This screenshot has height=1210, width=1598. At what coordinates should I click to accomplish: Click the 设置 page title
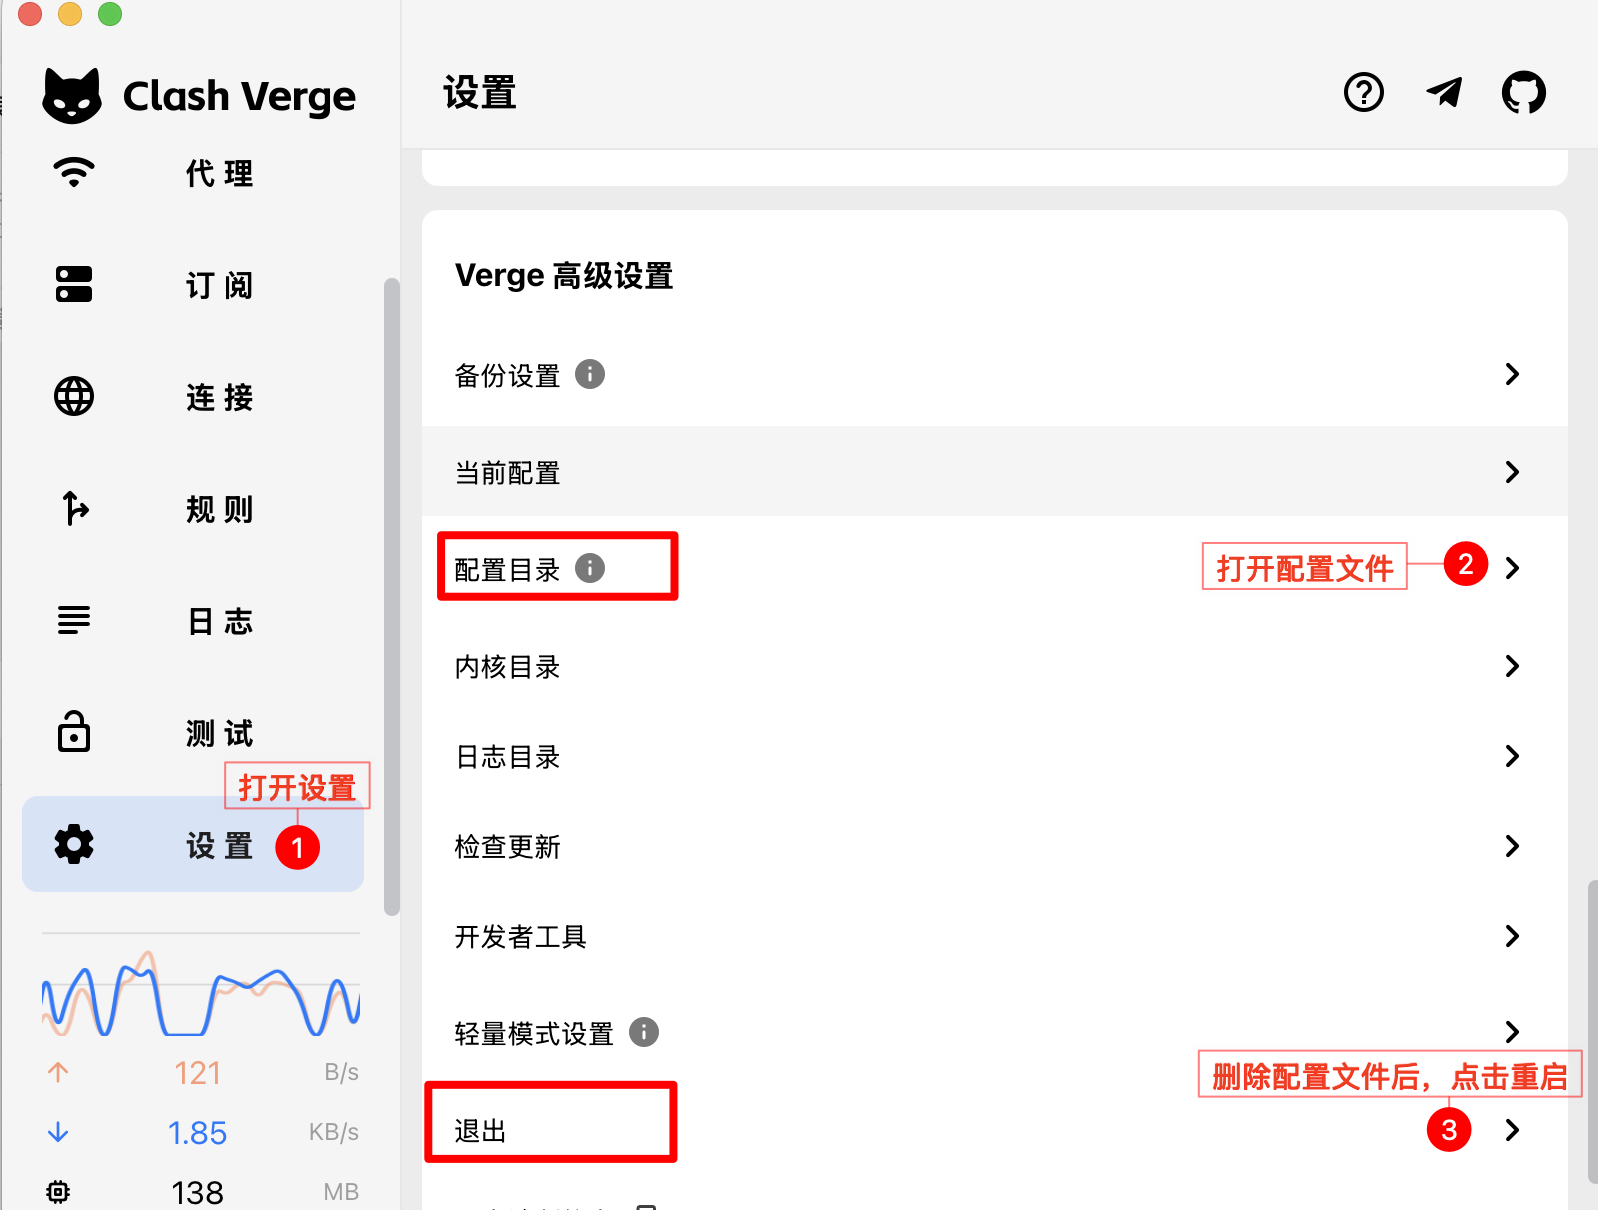tap(480, 92)
